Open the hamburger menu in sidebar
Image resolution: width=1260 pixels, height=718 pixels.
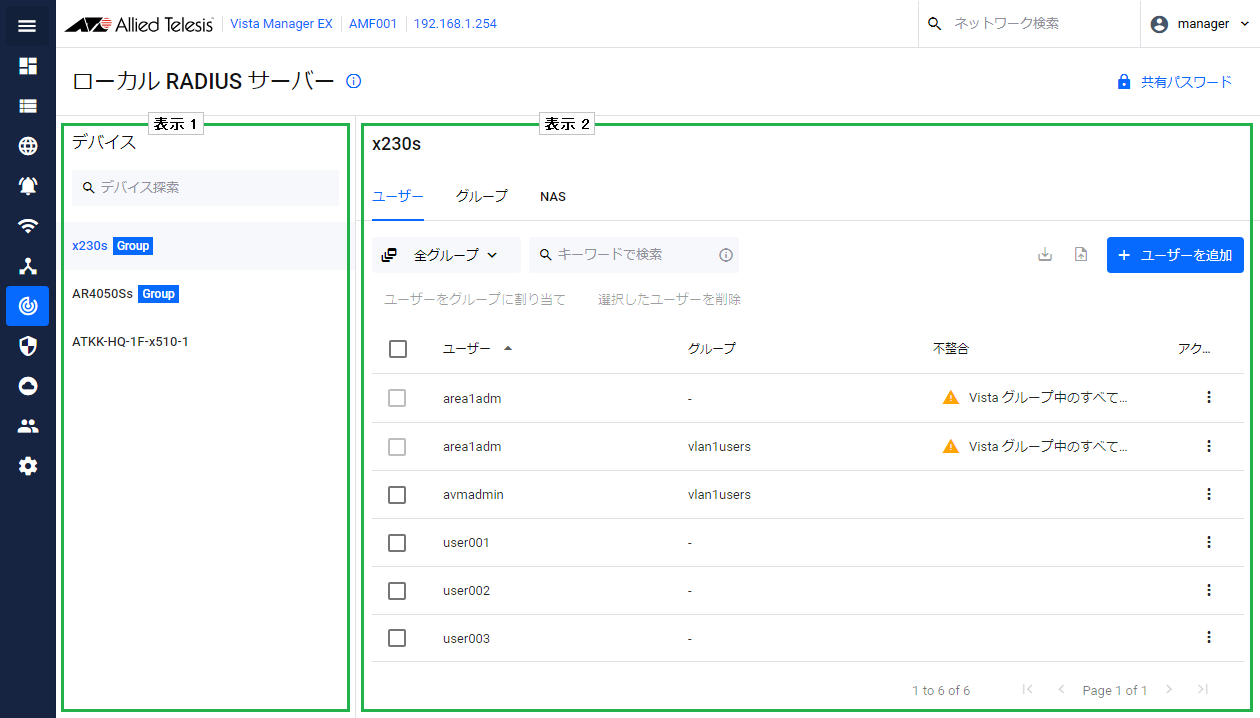pyautogui.click(x=27, y=25)
